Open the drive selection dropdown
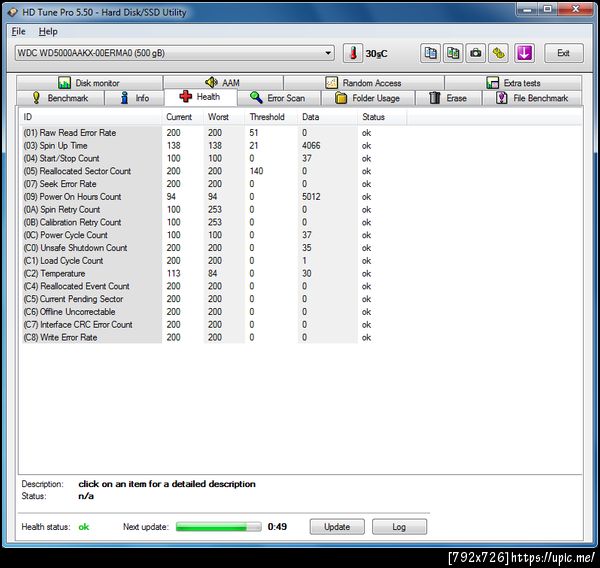The image size is (600, 568). (x=174, y=53)
